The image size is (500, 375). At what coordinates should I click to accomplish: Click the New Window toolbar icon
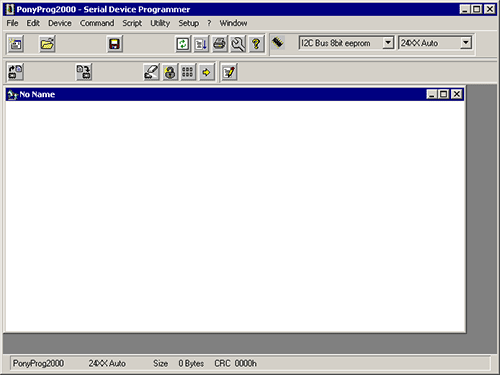click(x=15, y=44)
